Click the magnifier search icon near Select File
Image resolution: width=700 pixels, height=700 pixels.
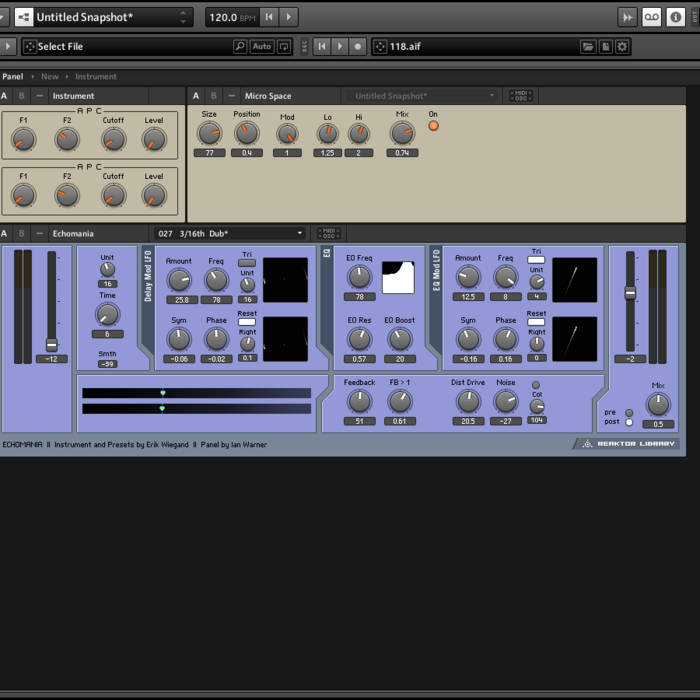click(239, 46)
